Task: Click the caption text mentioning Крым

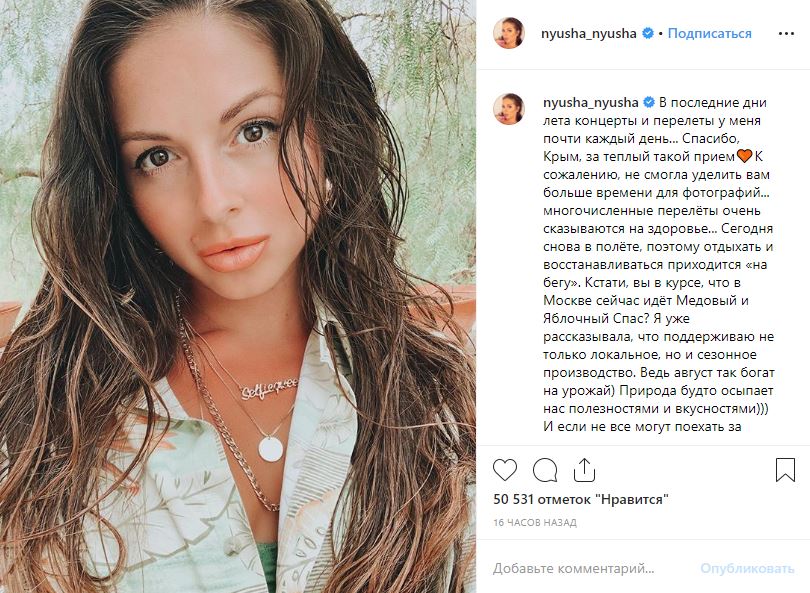Action: point(622,158)
